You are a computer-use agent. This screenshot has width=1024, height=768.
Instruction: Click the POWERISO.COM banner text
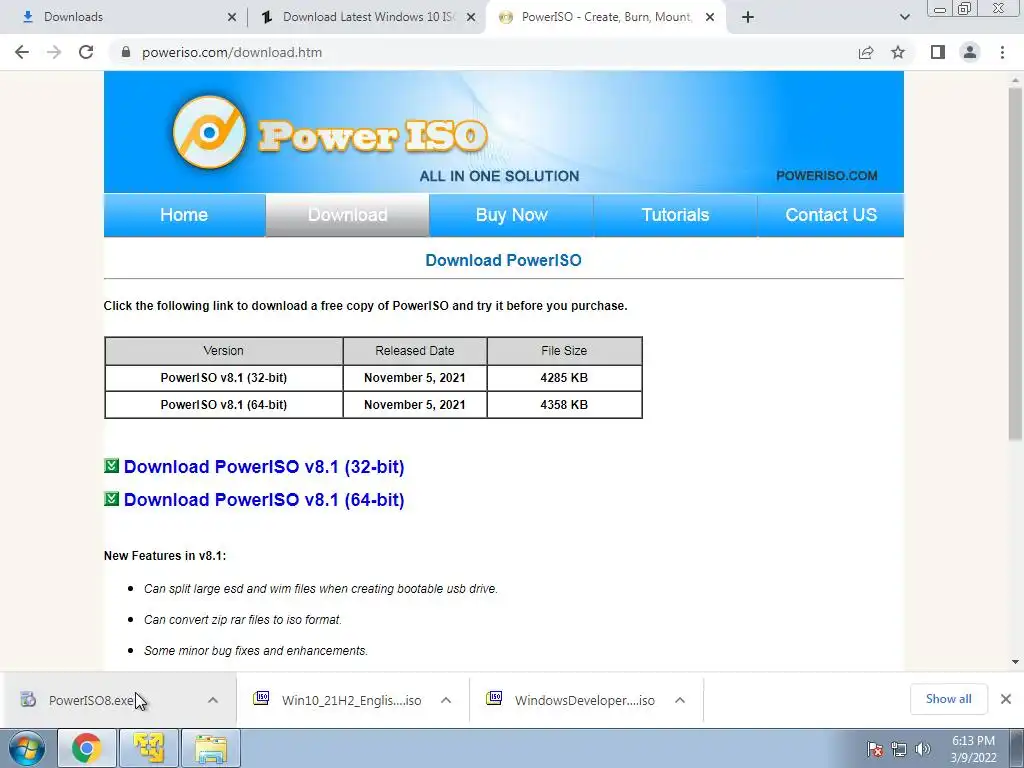pyautogui.click(x=826, y=175)
